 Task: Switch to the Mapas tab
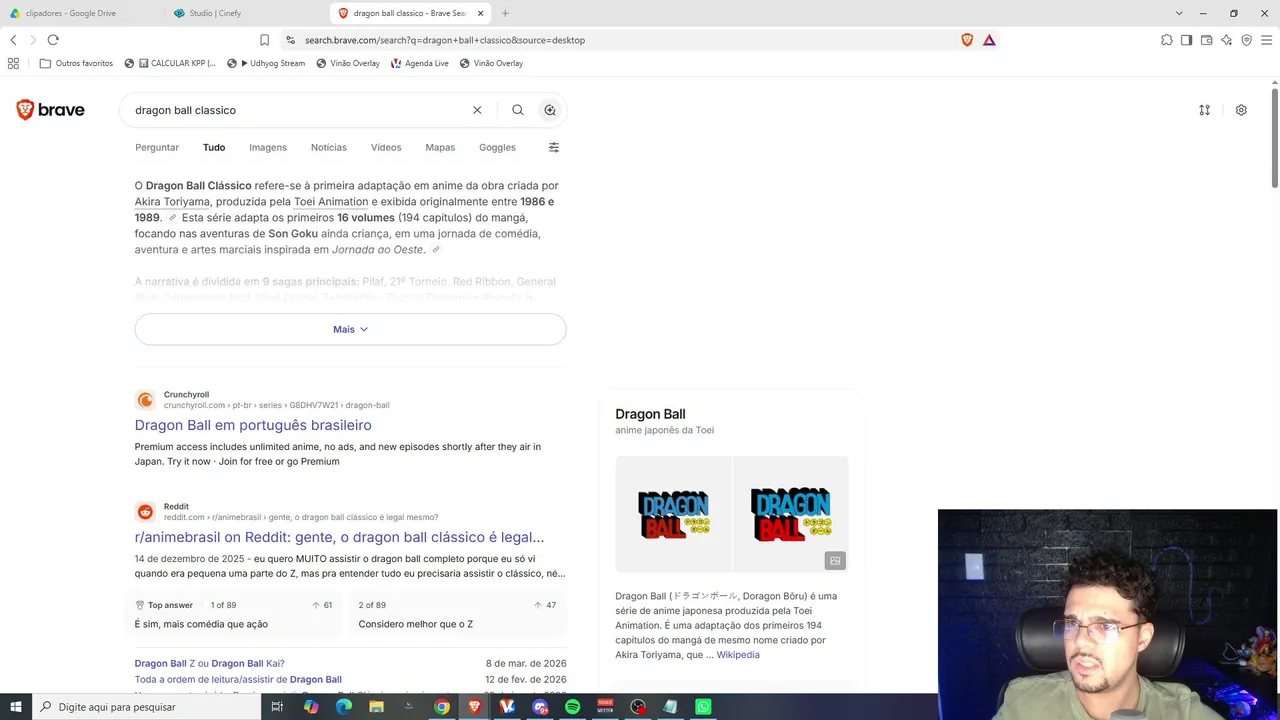pyautogui.click(x=440, y=147)
